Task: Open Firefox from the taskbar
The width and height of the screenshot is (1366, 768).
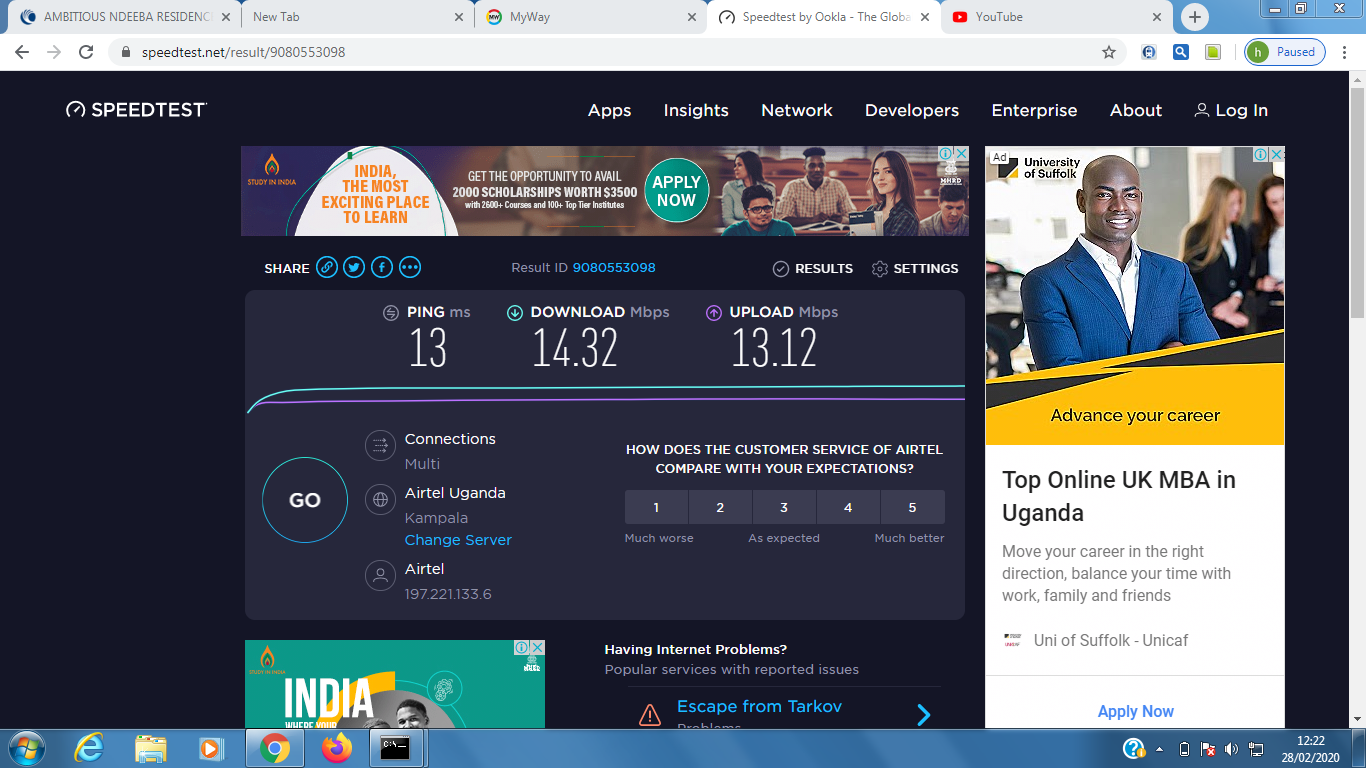Action: pyautogui.click(x=337, y=748)
